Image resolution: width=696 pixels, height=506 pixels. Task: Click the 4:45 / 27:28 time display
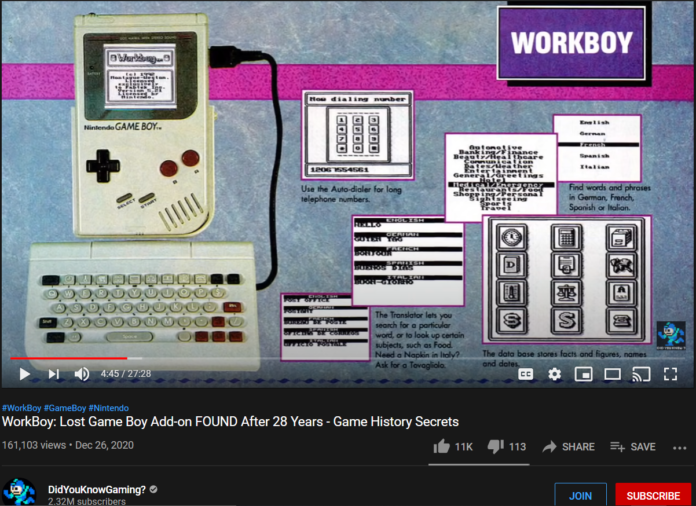point(126,374)
